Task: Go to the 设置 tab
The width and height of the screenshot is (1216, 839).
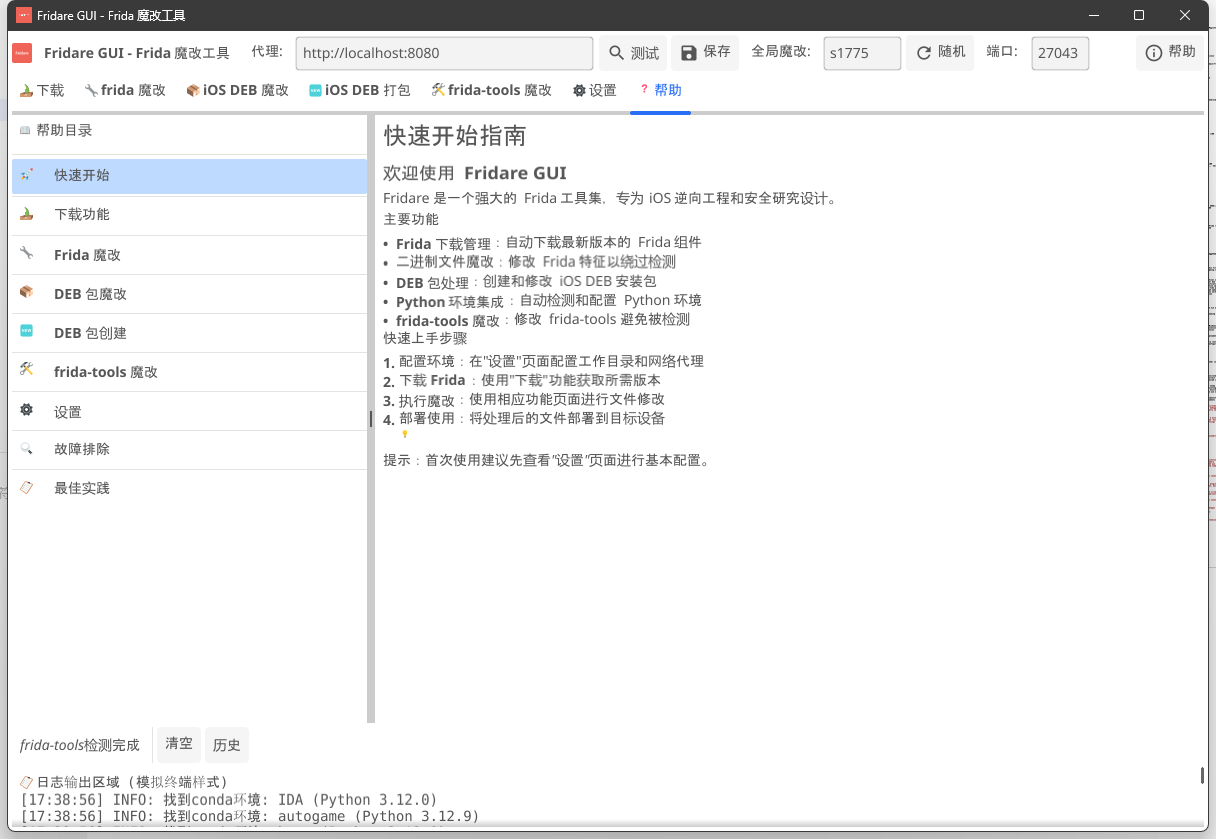Action: pyautogui.click(x=595, y=90)
